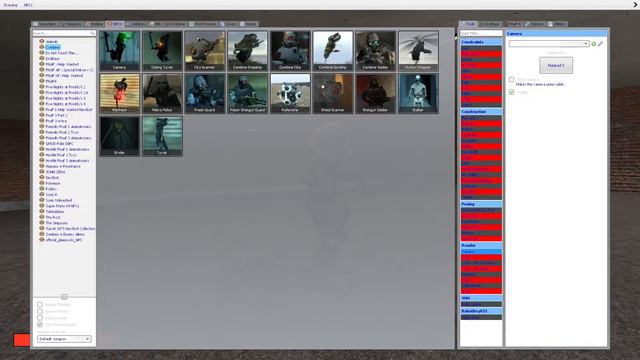Switch to the Saves tab
The width and height of the screenshot is (640, 360).
229,24
